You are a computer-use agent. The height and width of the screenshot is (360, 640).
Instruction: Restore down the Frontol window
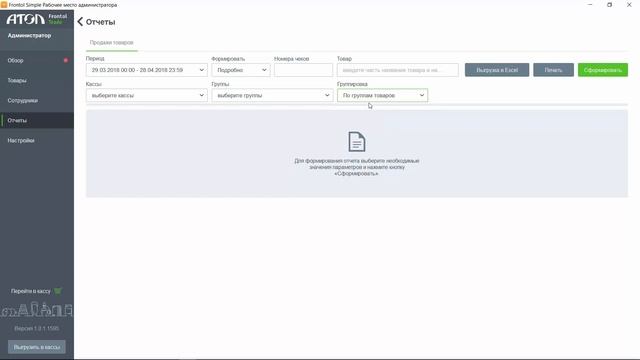tap(609, 5)
